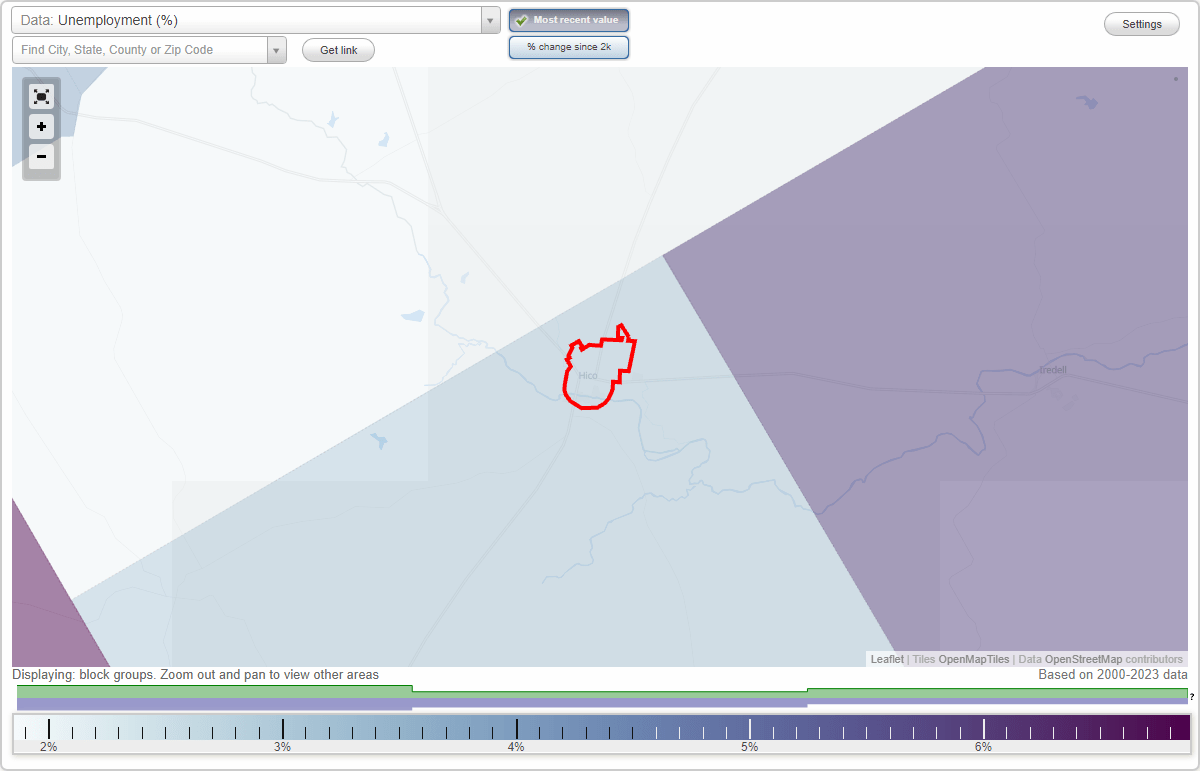Zoom out using the minus icon
This screenshot has height=771, width=1200.
click(41, 157)
